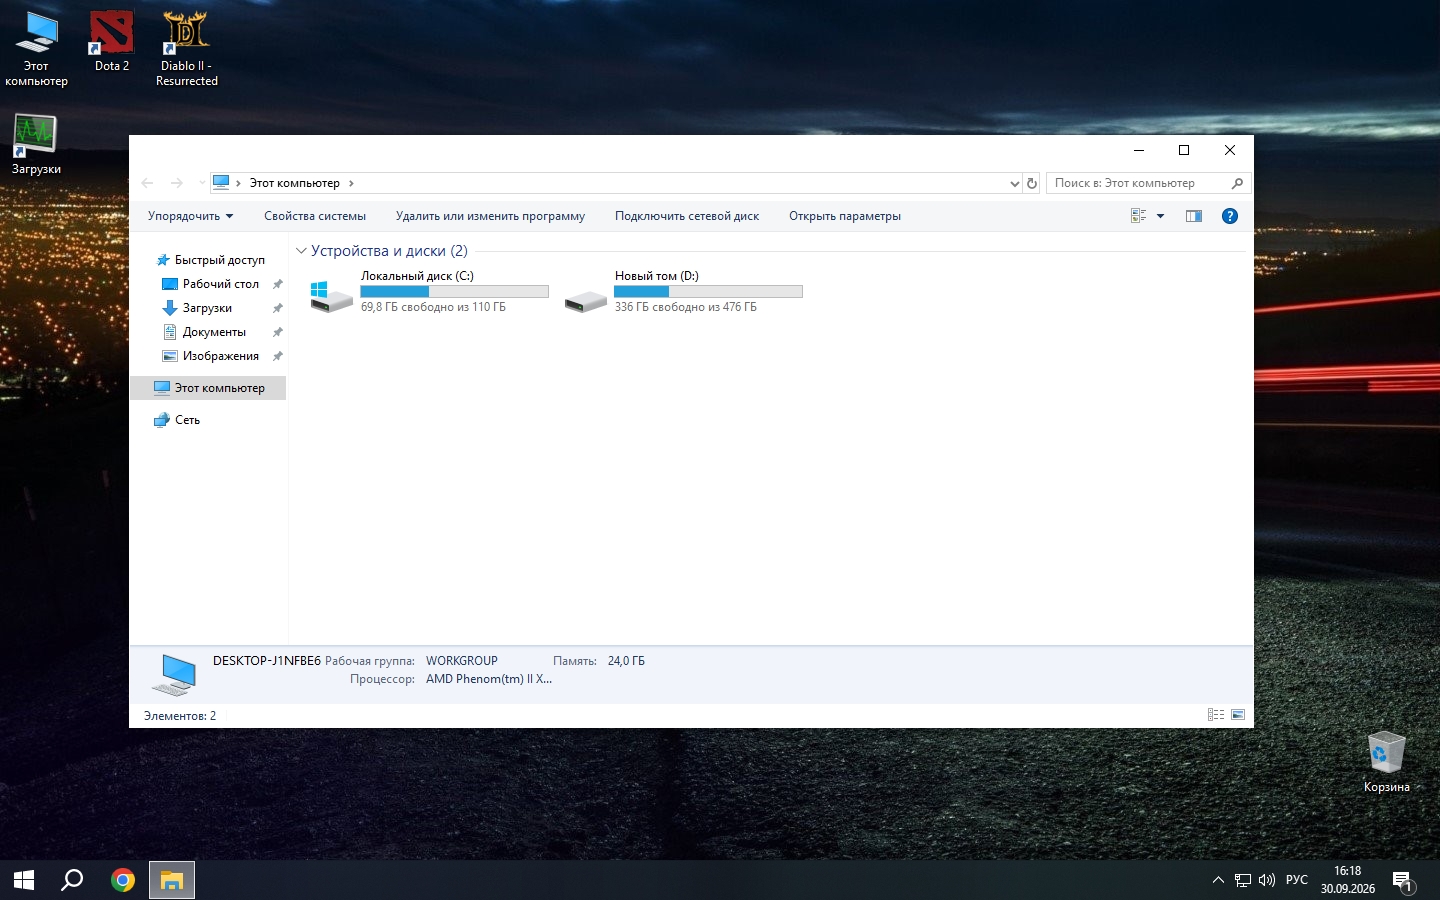
Task: Select the Корзина recycle bin icon
Action: click(1386, 762)
